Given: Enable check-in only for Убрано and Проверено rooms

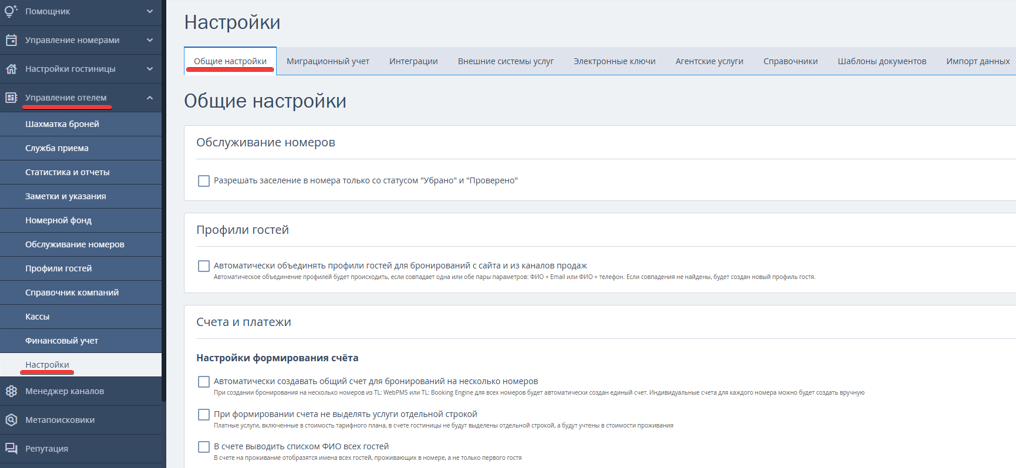Looking at the screenshot, I should [203, 181].
